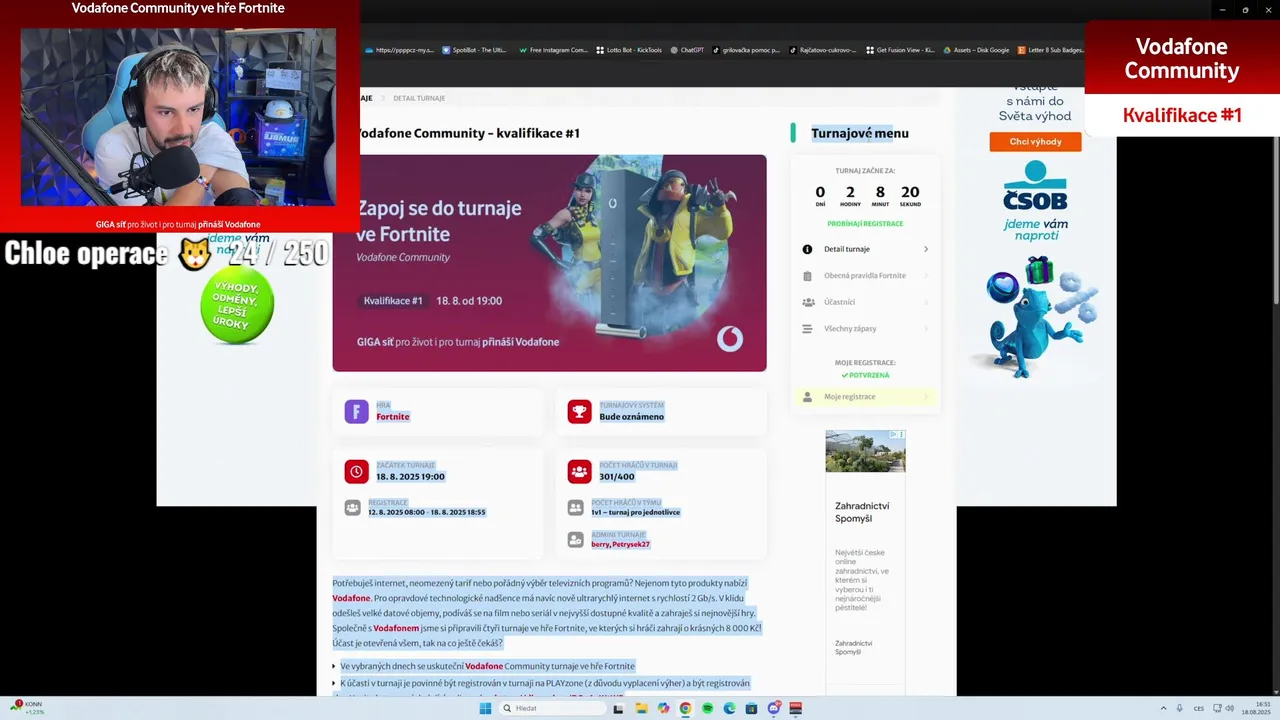The image size is (1280, 720).
Task: Open the Zahradnictví Spomyšl ad heading
Action: pyautogui.click(x=862, y=512)
